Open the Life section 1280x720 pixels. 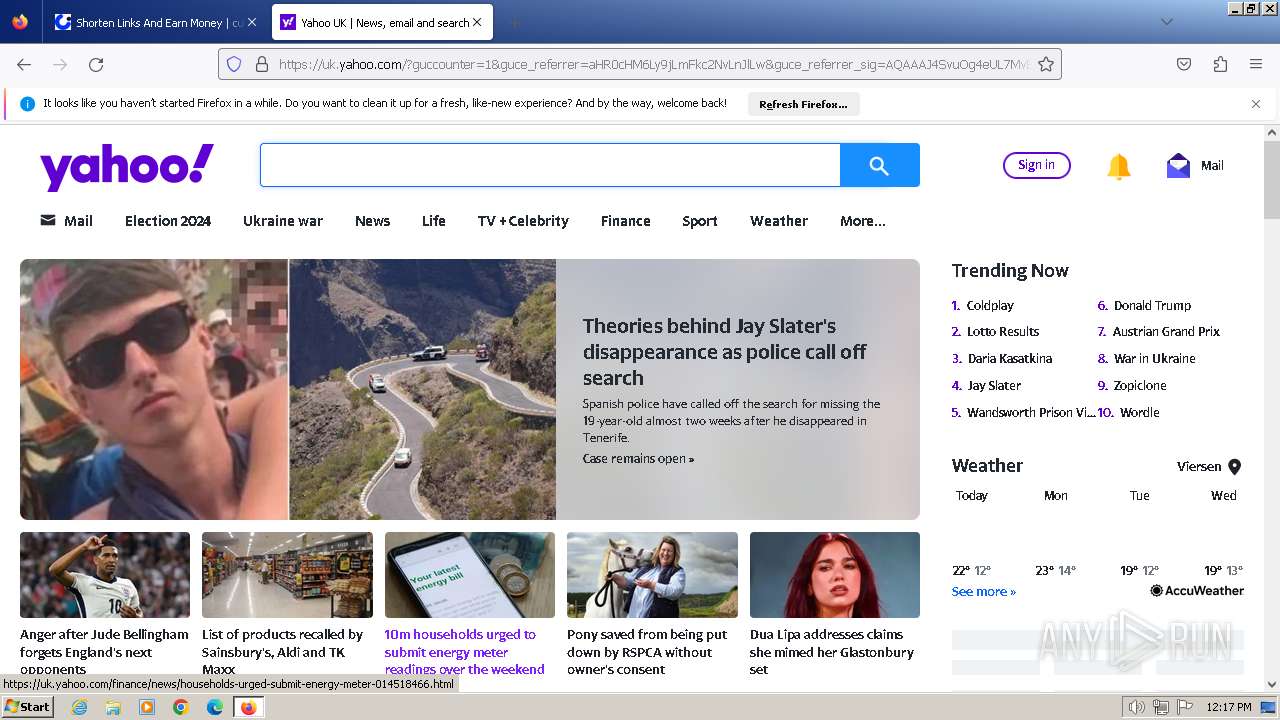pyautogui.click(x=434, y=221)
